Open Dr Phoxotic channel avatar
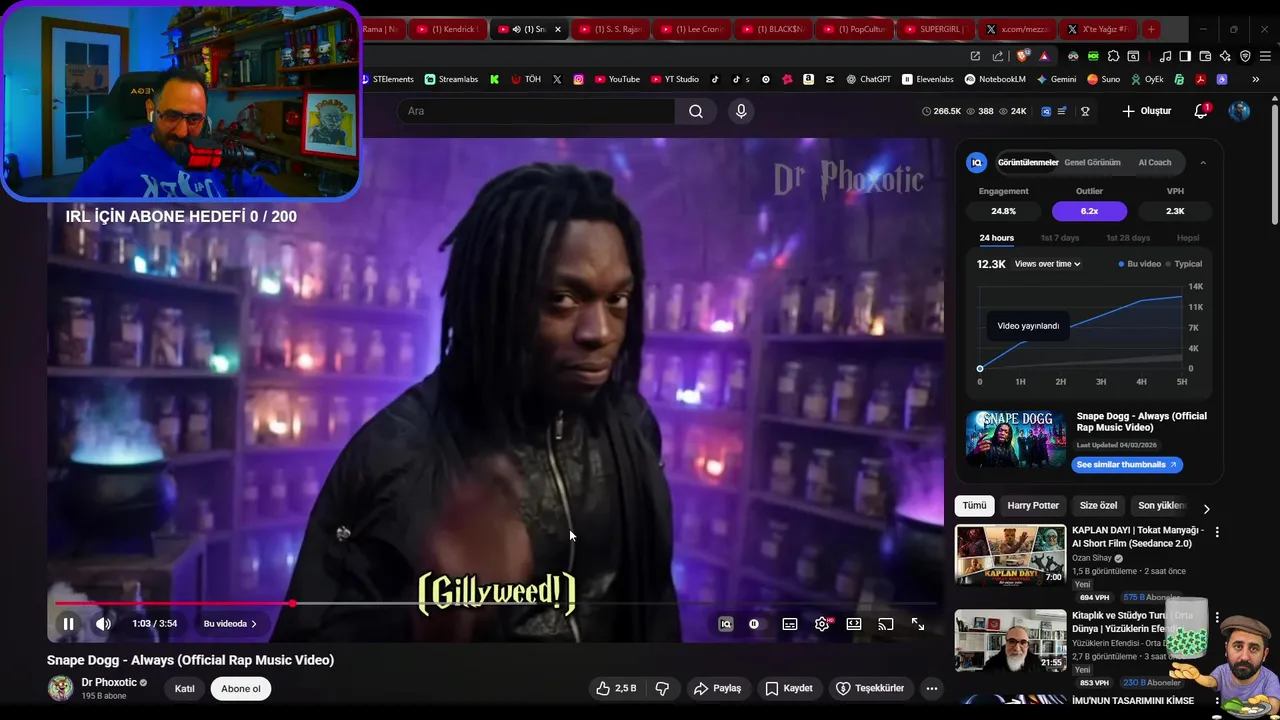 pos(61,688)
